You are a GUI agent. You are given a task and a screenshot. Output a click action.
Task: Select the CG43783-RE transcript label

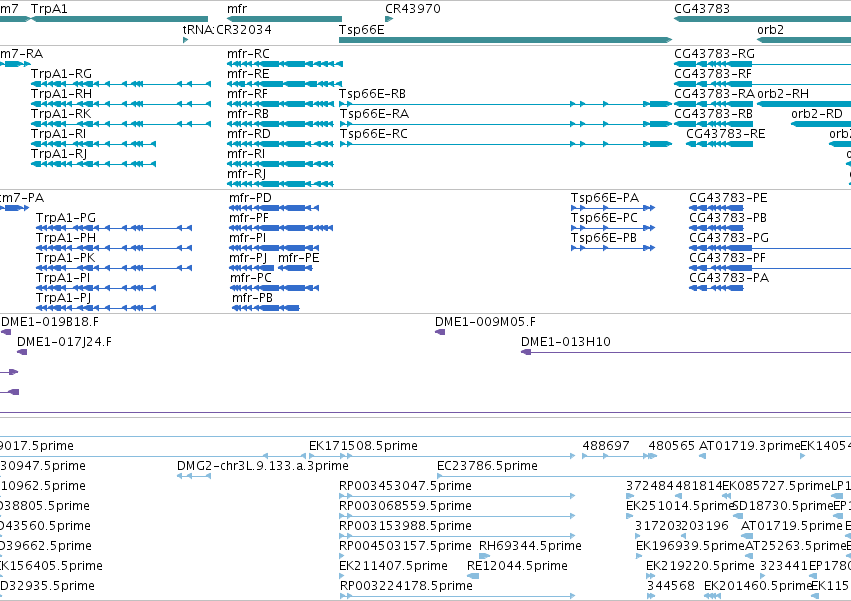726,134
